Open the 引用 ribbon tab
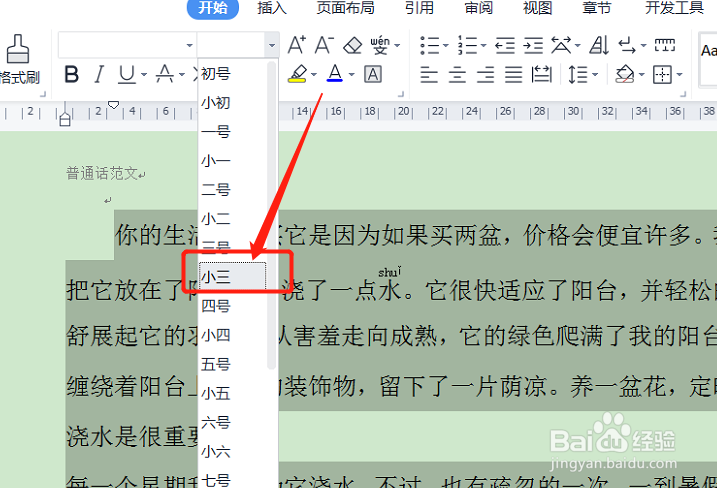The height and width of the screenshot is (488, 717). [x=419, y=8]
